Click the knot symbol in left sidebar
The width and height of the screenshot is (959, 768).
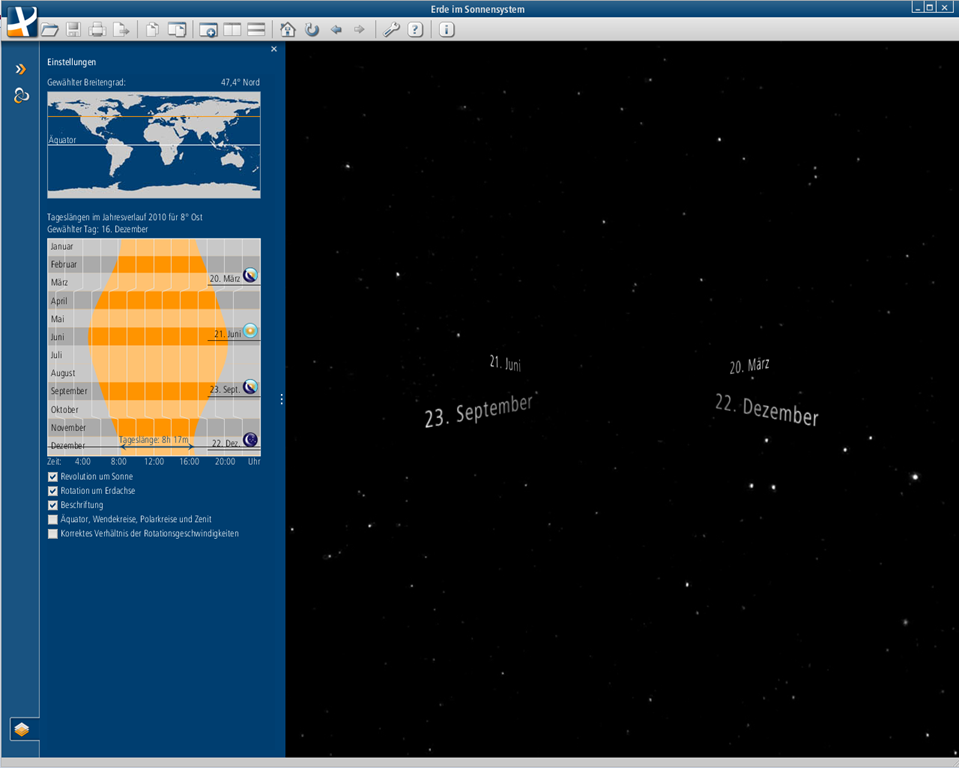coord(21,96)
